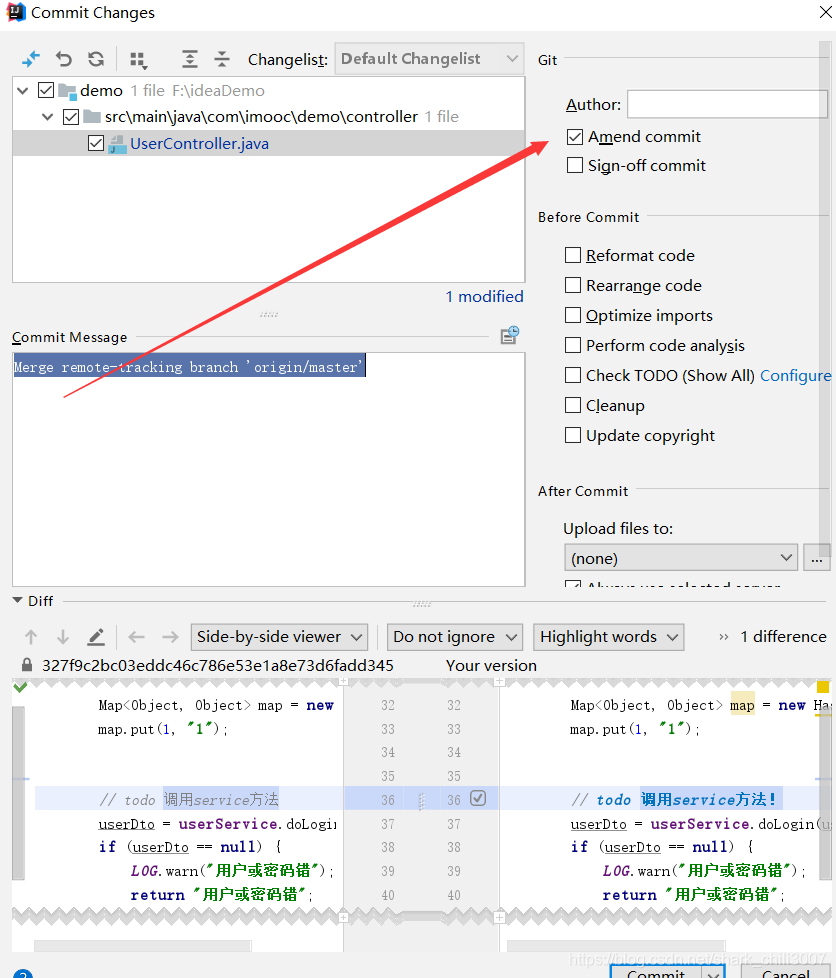
Task: Open the Do not ignore dropdown
Action: pos(455,637)
